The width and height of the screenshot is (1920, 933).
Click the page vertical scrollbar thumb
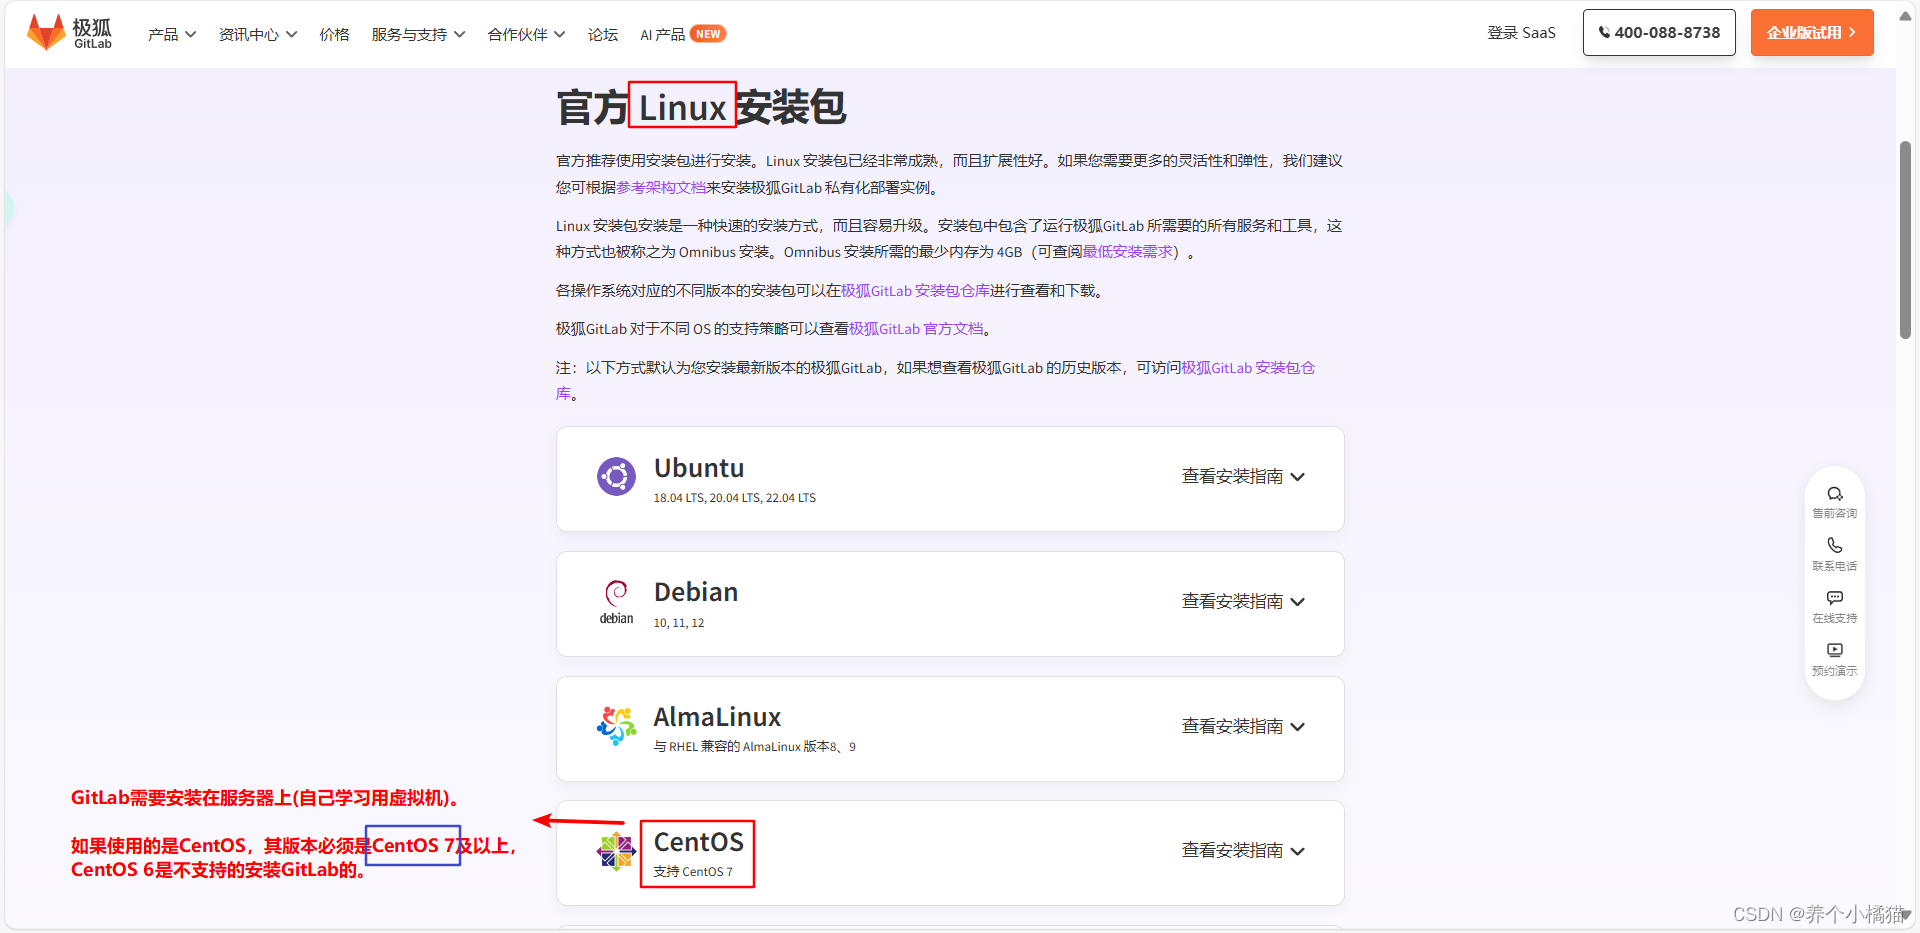[x=1905, y=240]
